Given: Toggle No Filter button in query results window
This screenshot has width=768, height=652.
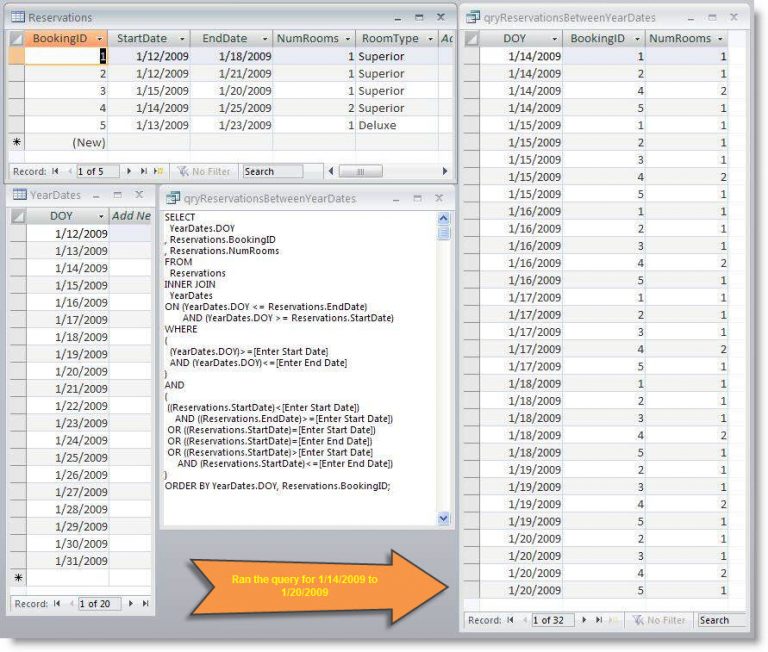Looking at the screenshot, I should 658,620.
